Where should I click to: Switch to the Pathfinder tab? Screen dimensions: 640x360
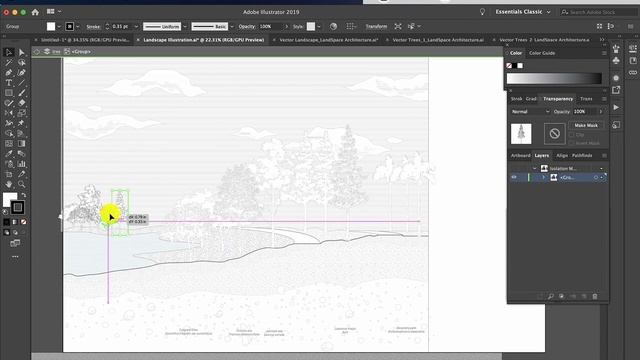pyautogui.click(x=582, y=156)
